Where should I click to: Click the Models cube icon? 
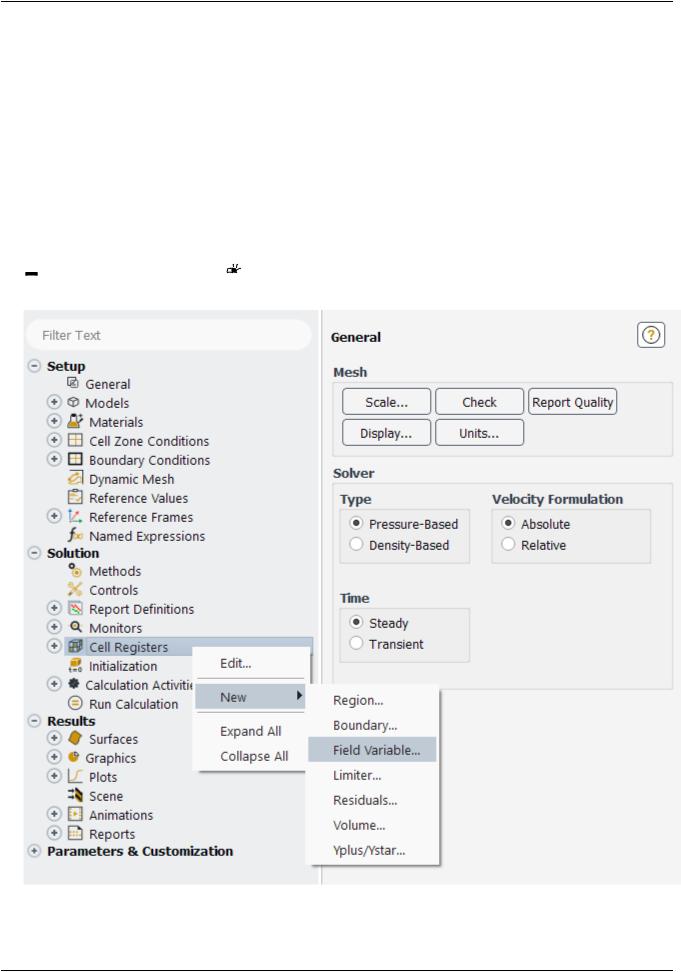pyautogui.click(x=73, y=402)
